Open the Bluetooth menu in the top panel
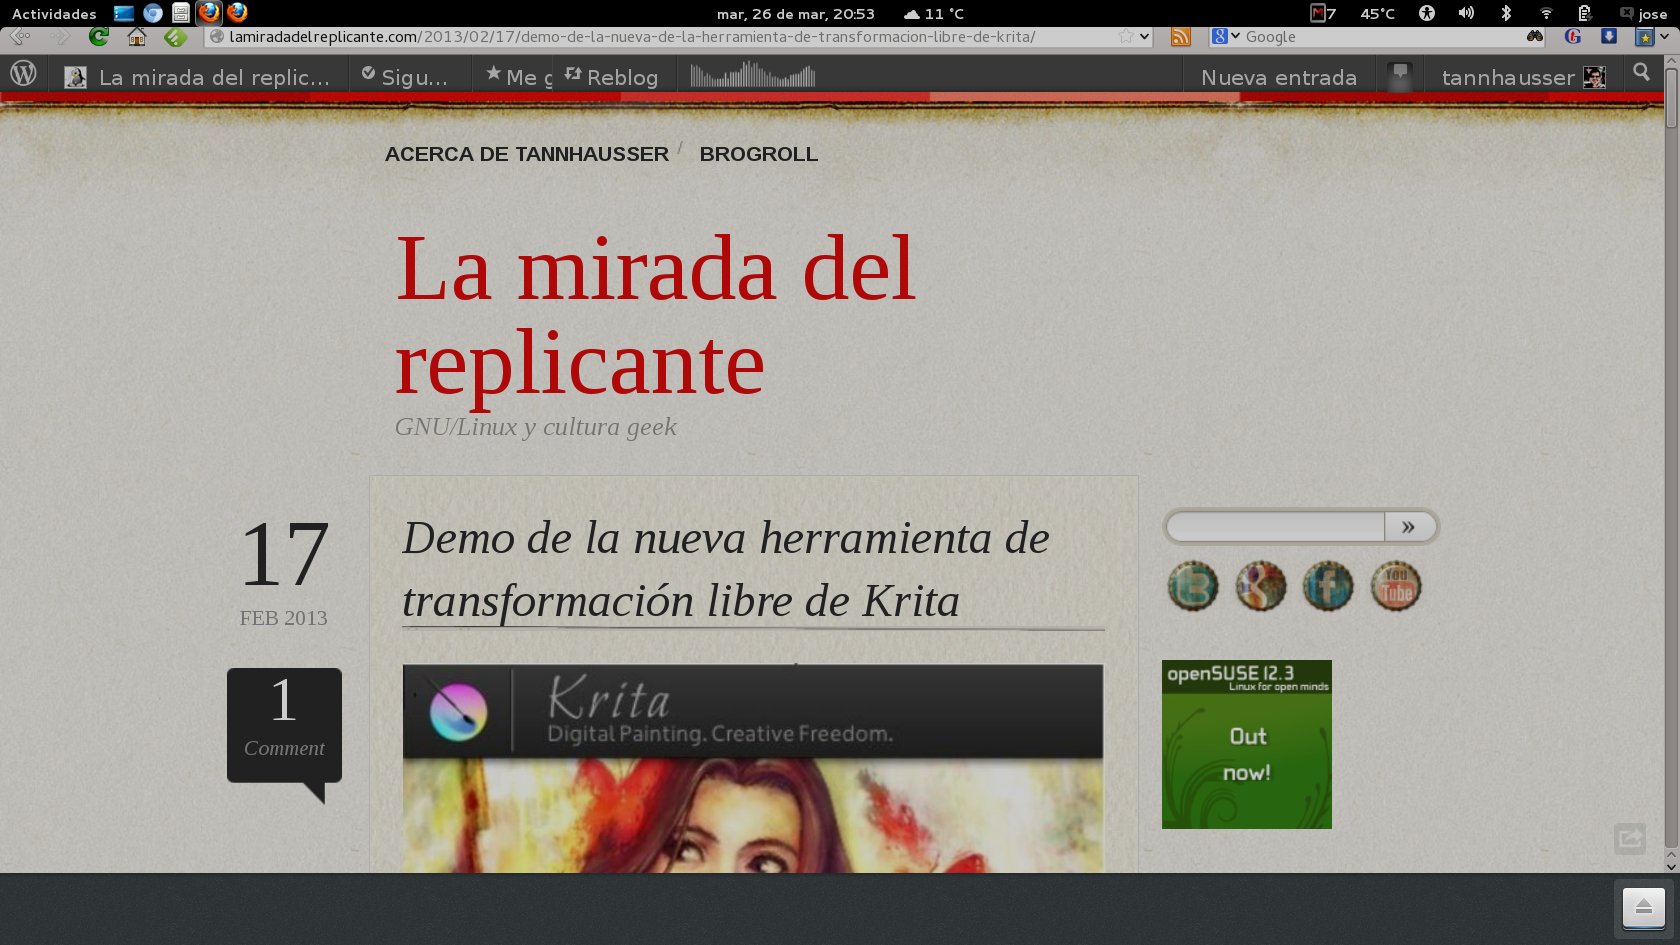 1506,13
